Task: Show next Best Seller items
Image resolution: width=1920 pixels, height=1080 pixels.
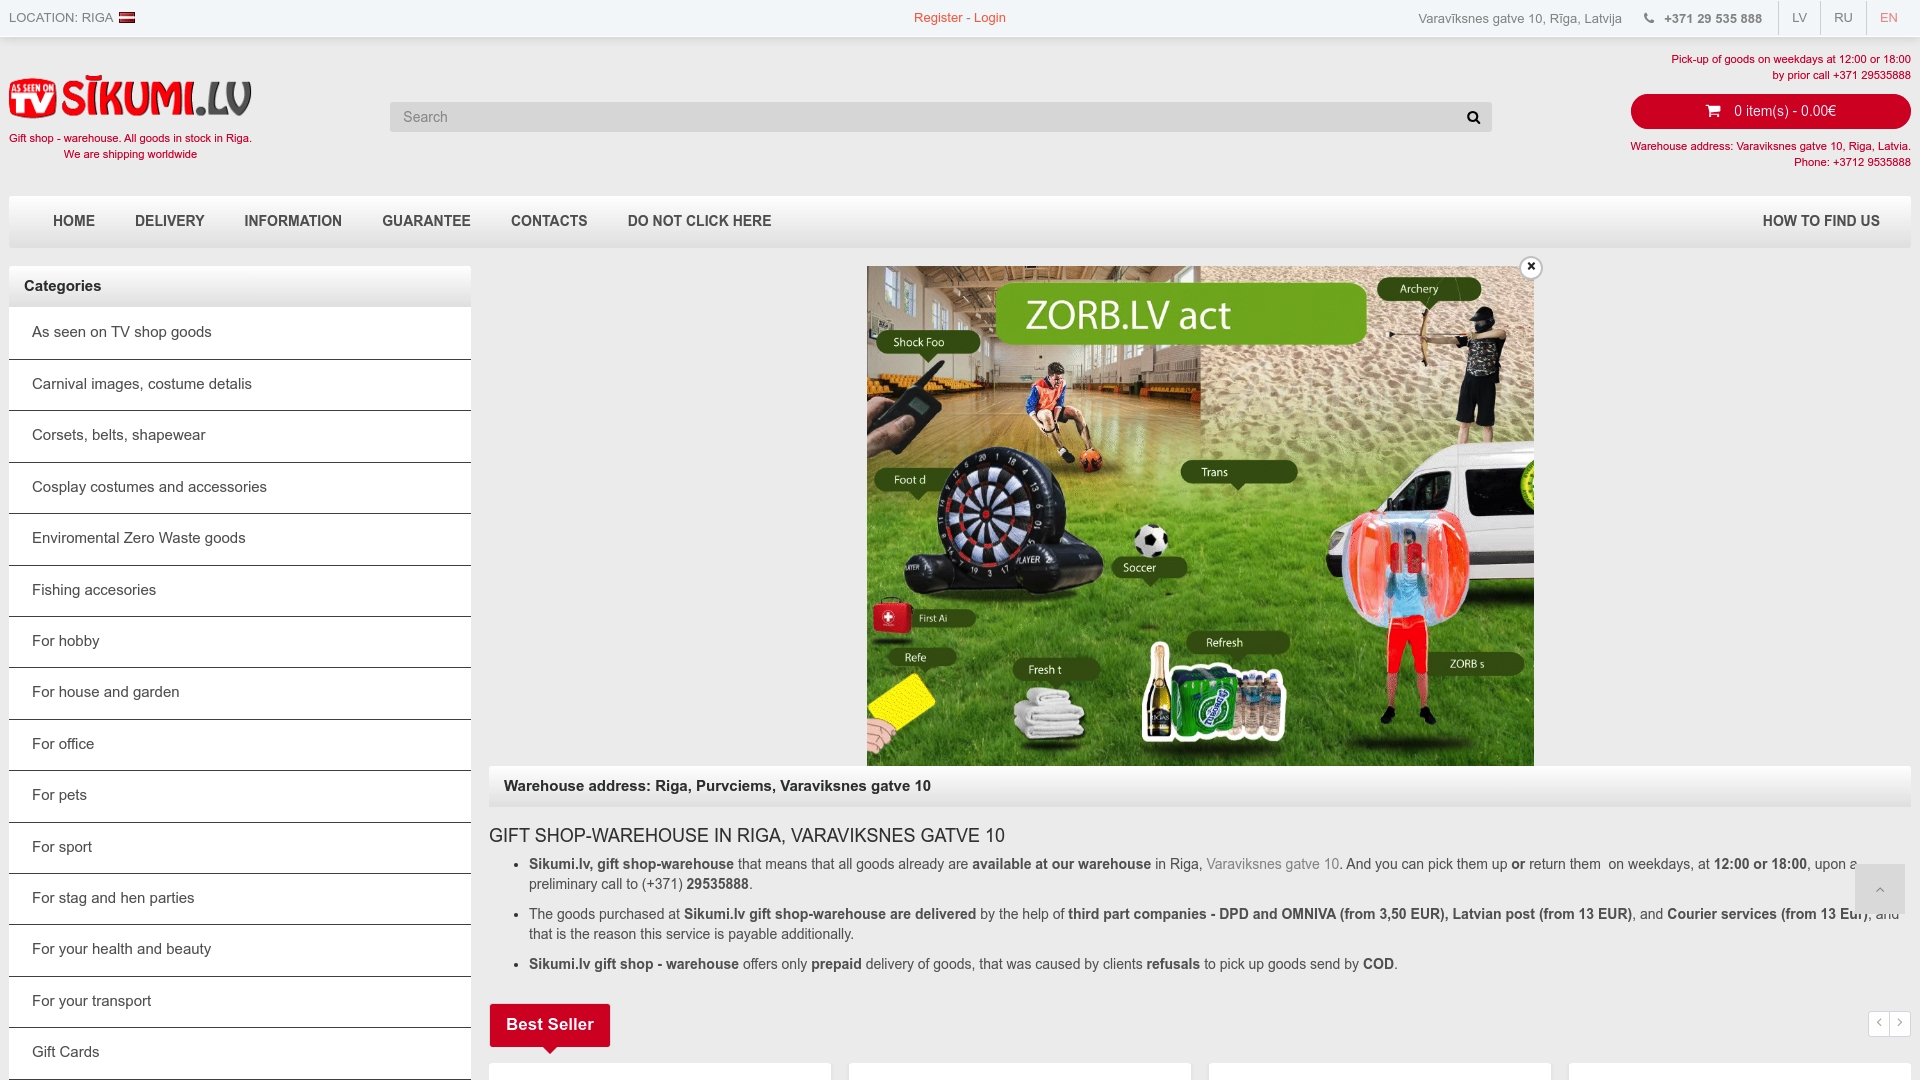Action: [1900, 1023]
